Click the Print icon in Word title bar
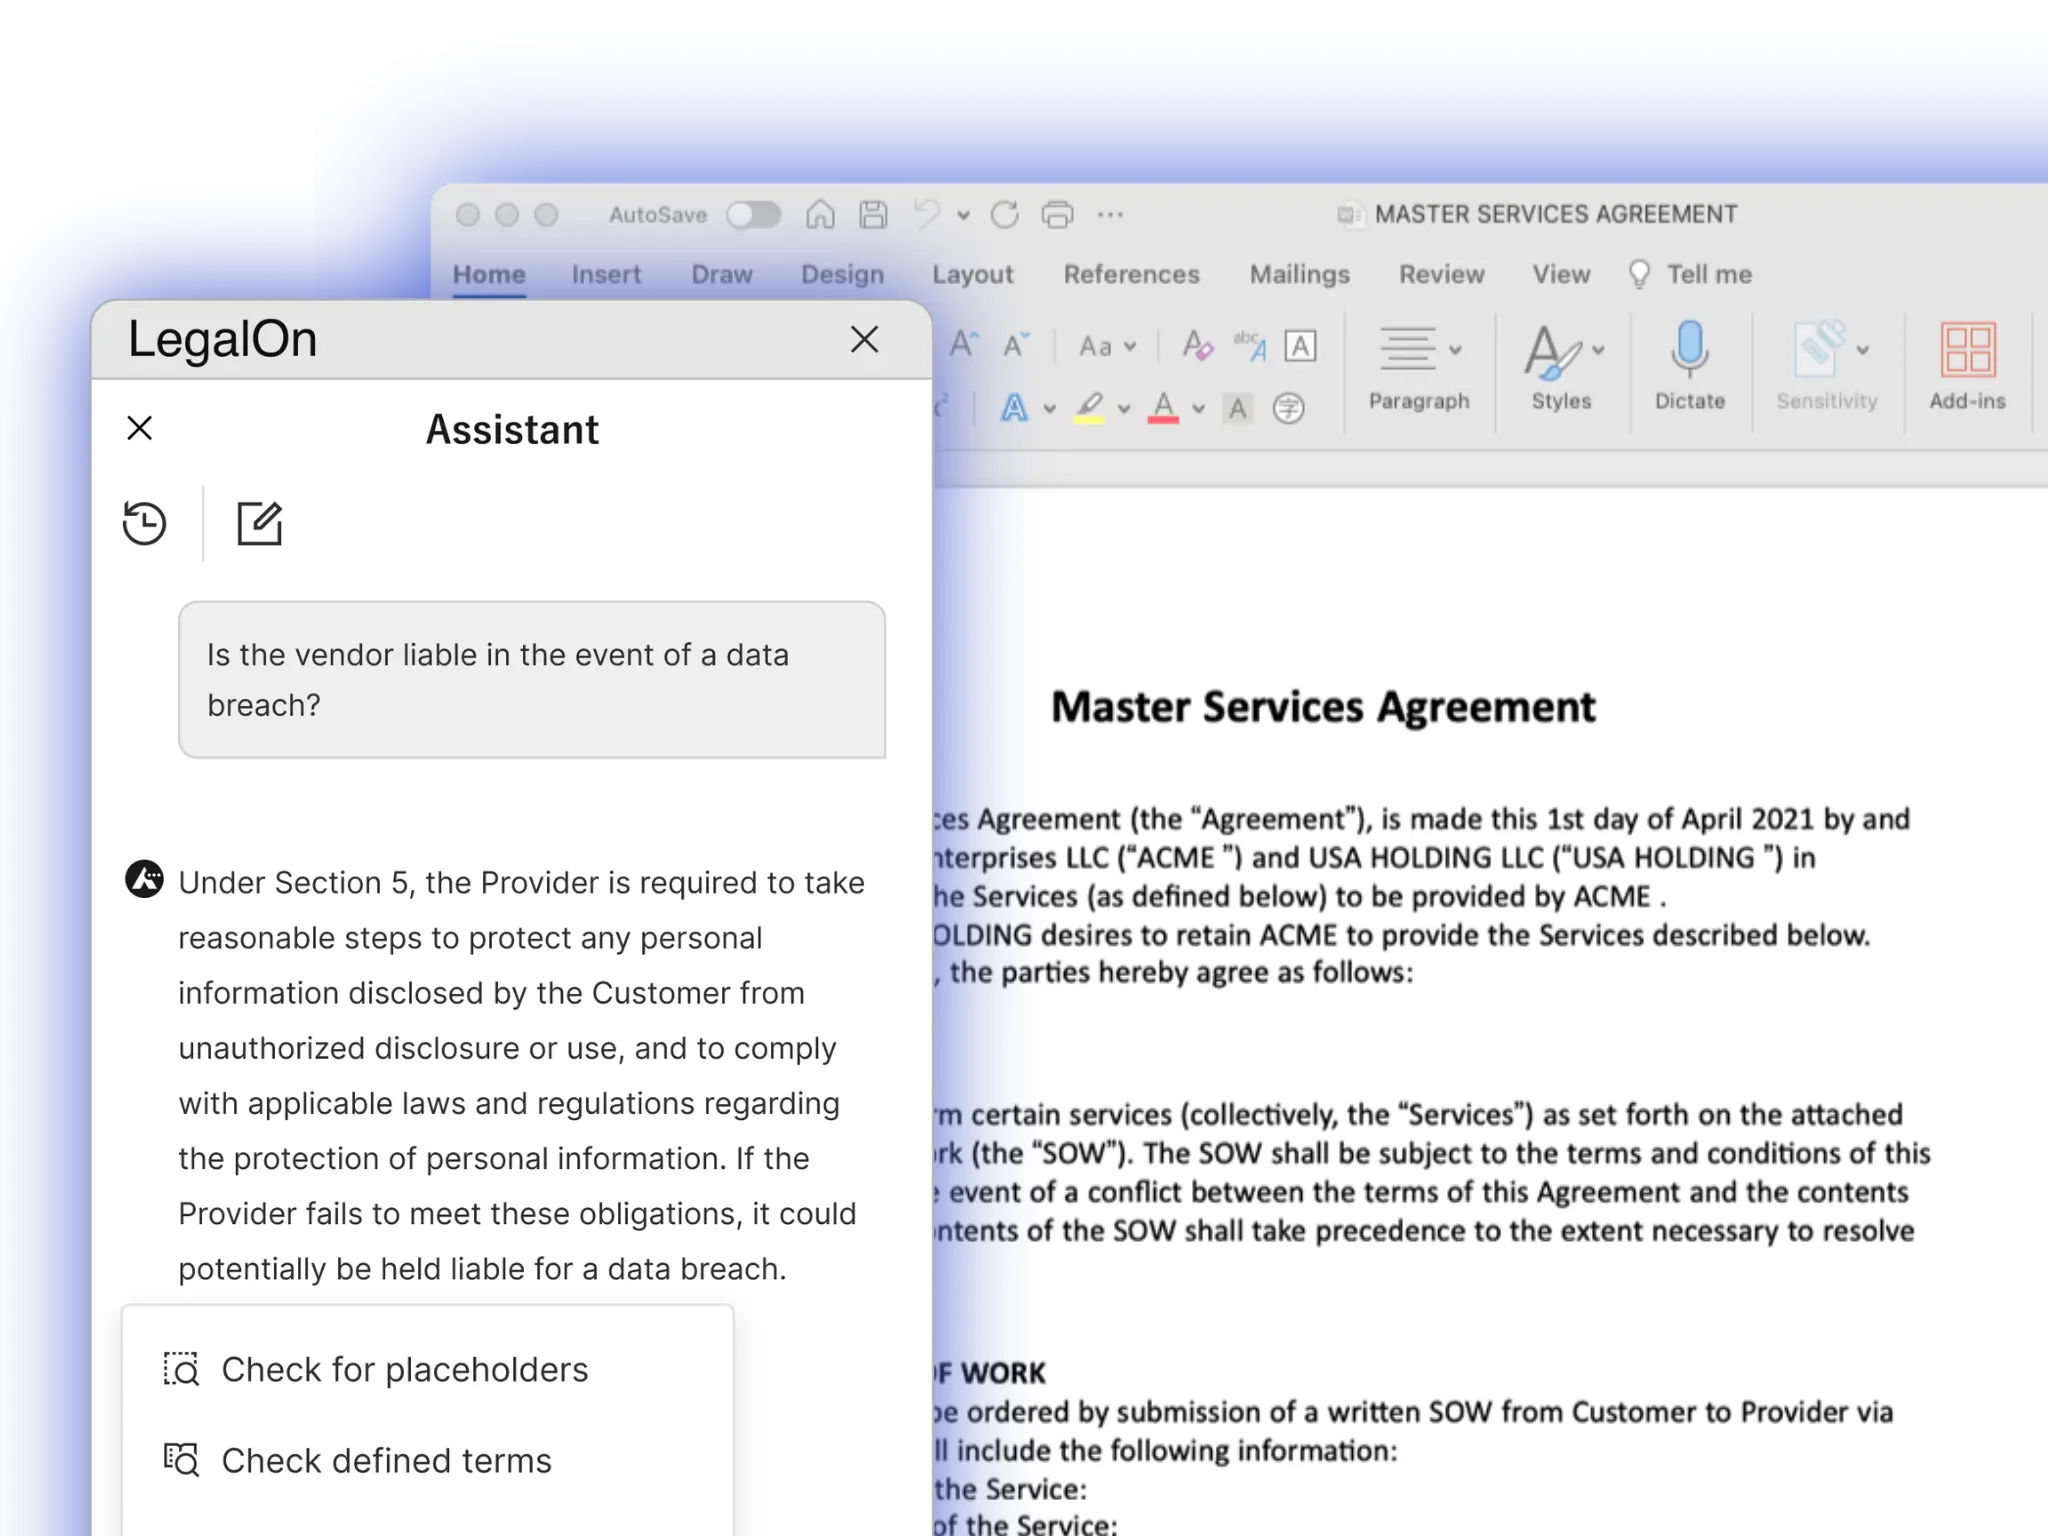2048x1536 pixels. [x=1057, y=214]
